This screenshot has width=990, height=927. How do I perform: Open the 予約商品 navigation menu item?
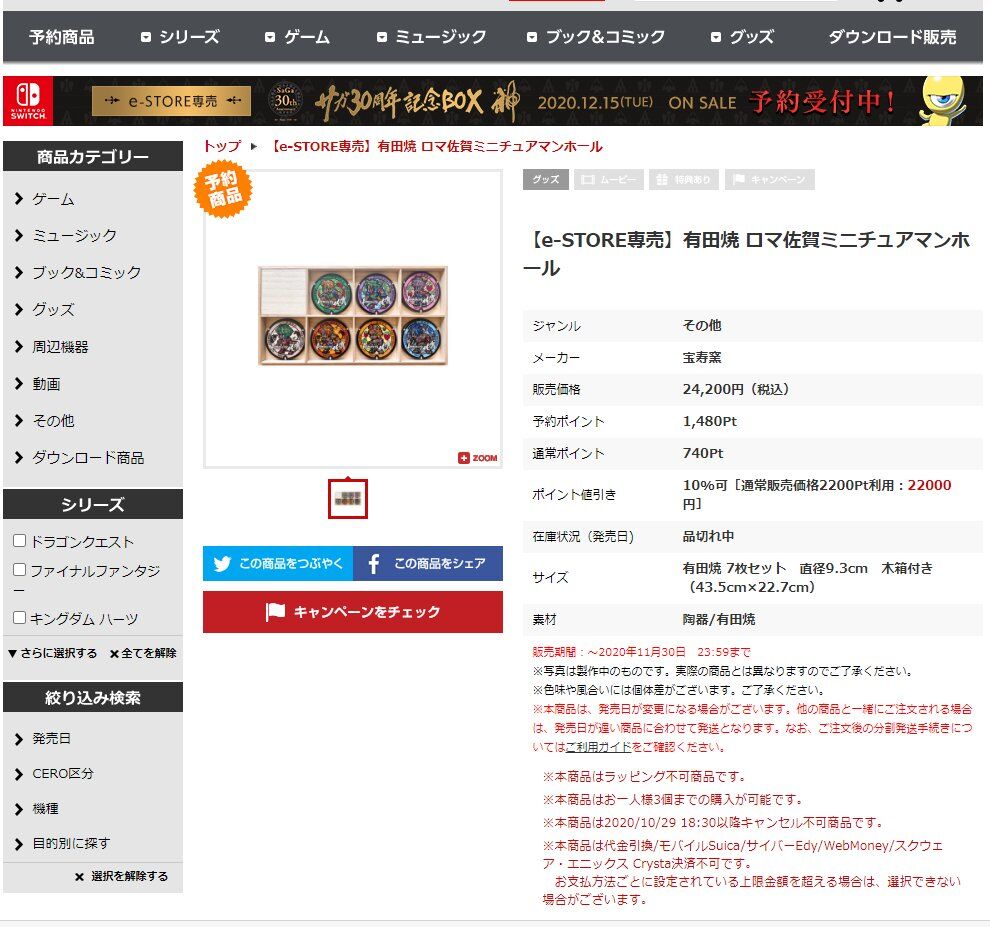pyautogui.click(x=61, y=37)
